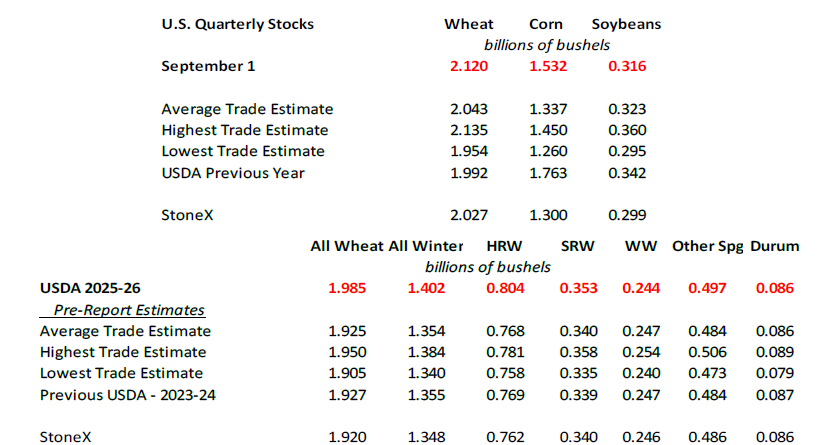Click the Lowest Trade Estimate Durum value 0.079
The image size is (839, 445).
pos(775,373)
